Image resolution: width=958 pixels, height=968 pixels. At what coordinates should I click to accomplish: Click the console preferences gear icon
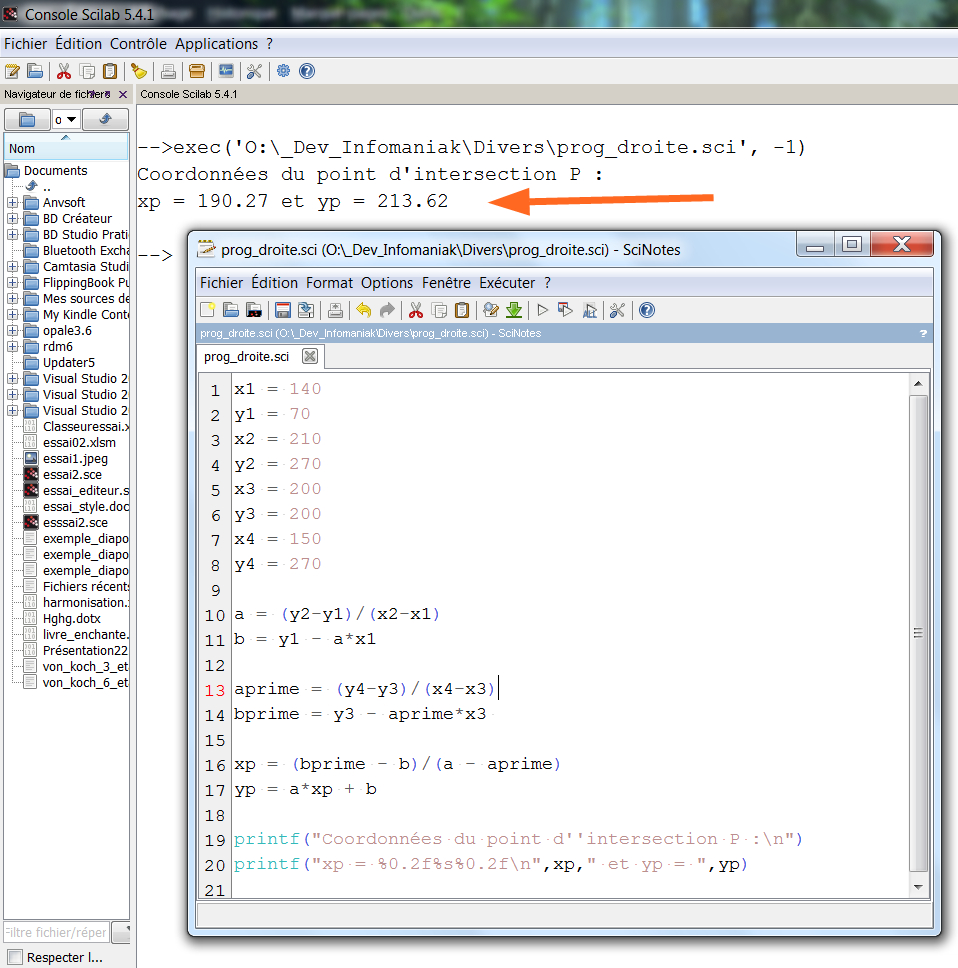coord(283,71)
